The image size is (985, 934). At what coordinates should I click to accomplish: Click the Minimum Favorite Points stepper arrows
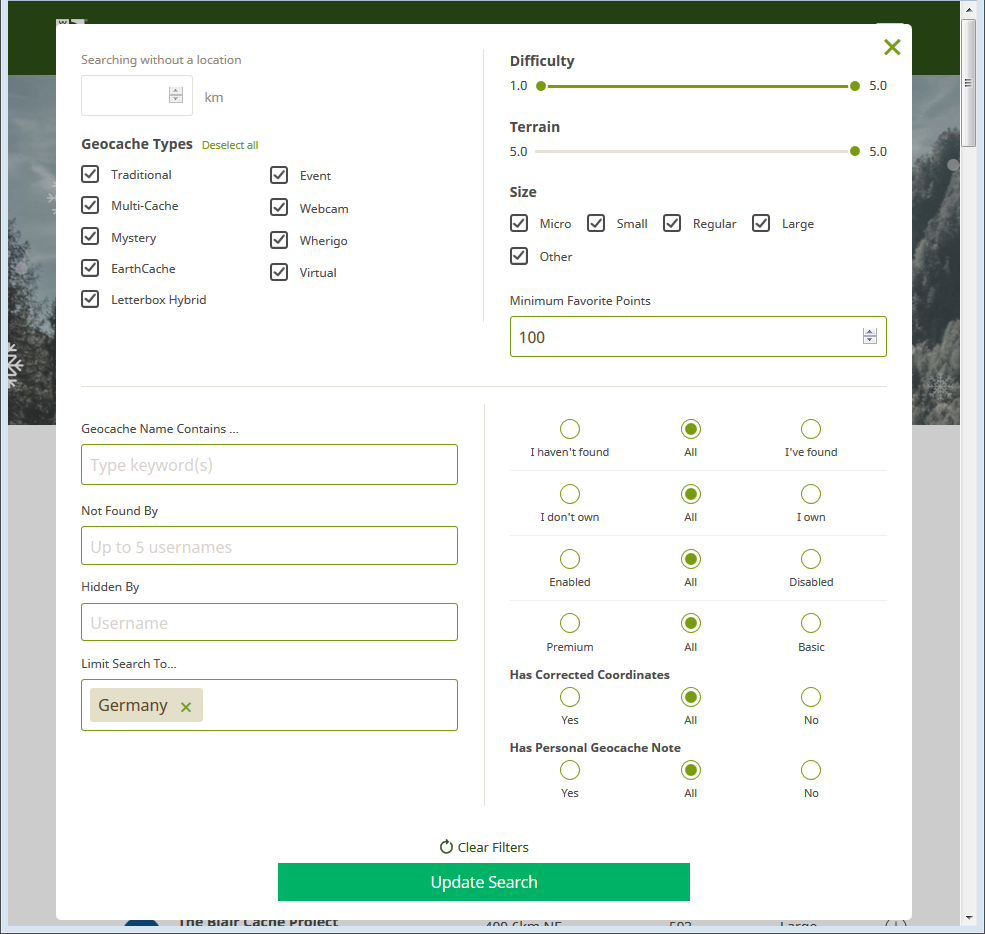pos(870,336)
